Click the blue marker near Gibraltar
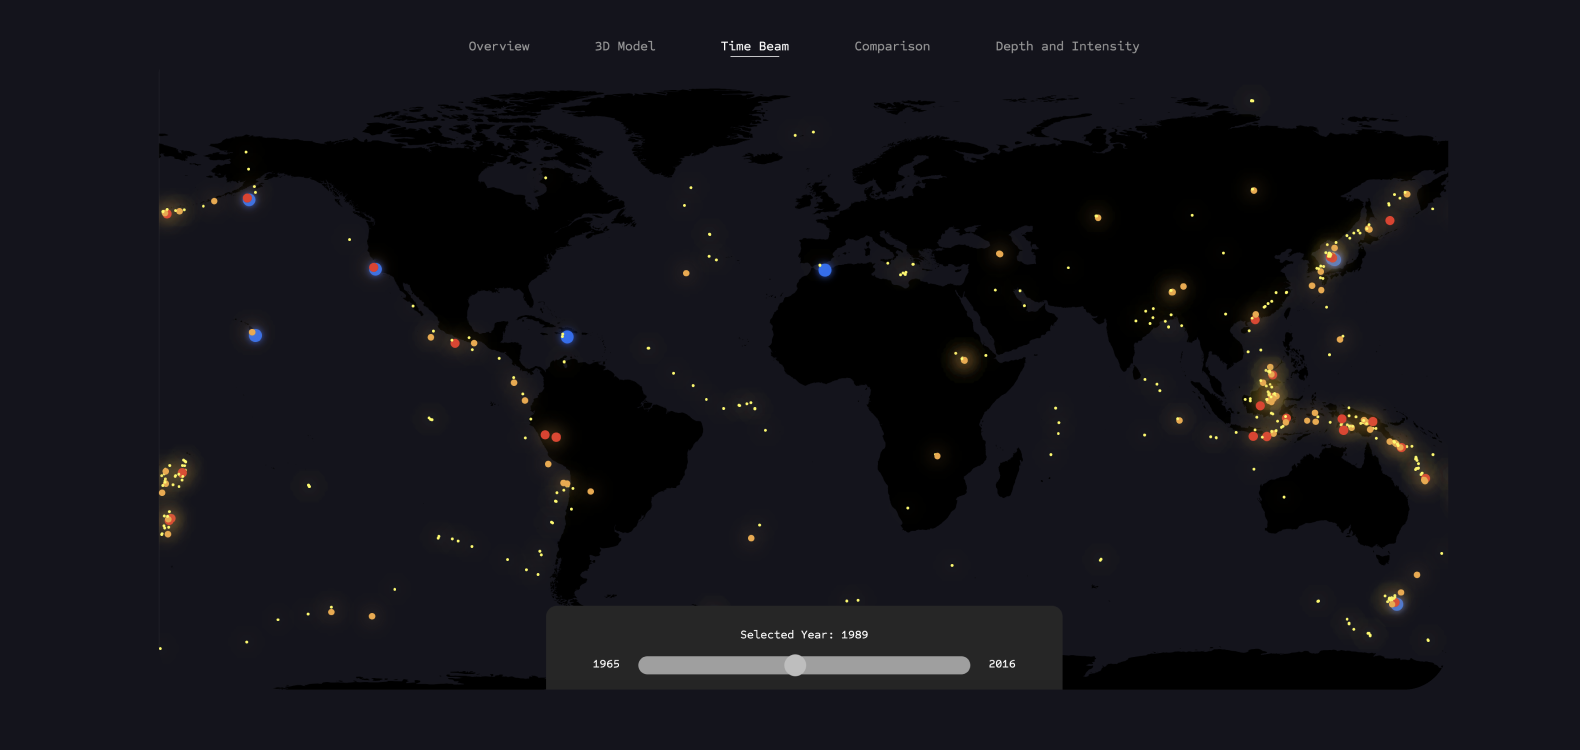 tap(825, 270)
